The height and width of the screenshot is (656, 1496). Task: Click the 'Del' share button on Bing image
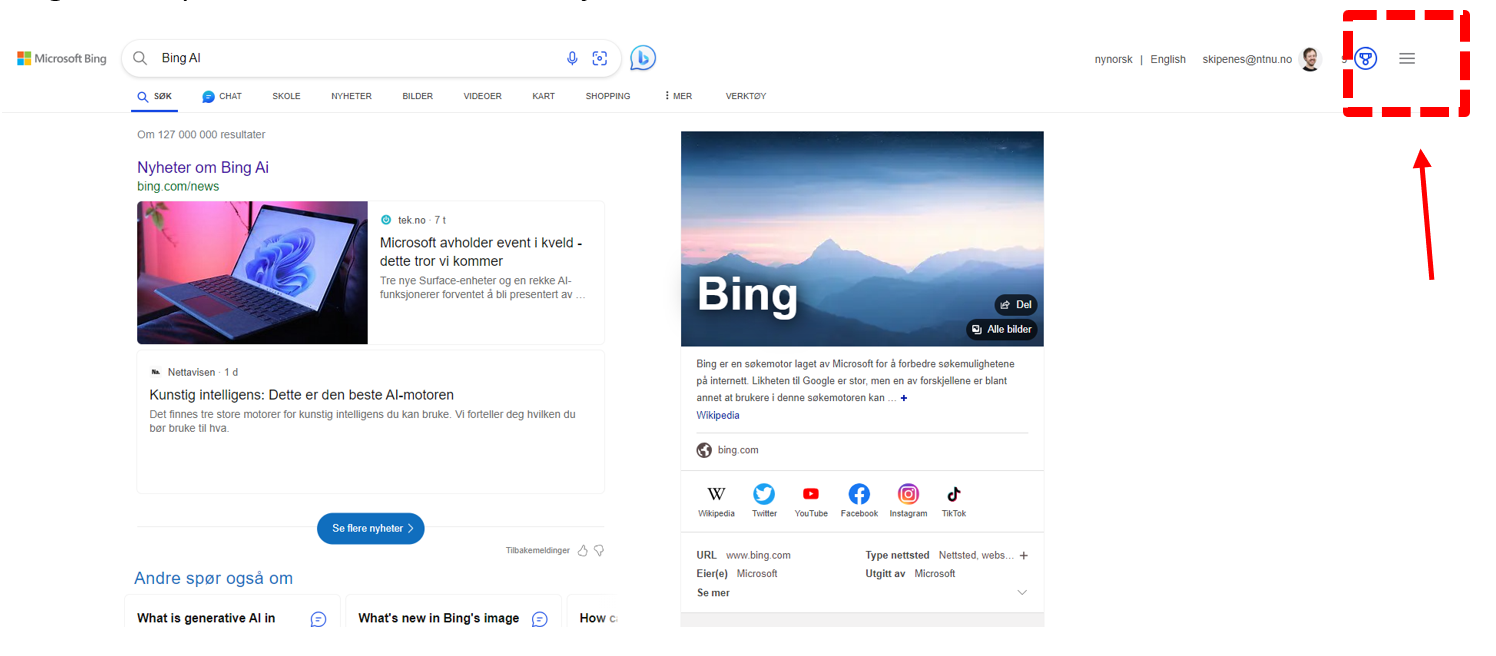[x=1015, y=304]
